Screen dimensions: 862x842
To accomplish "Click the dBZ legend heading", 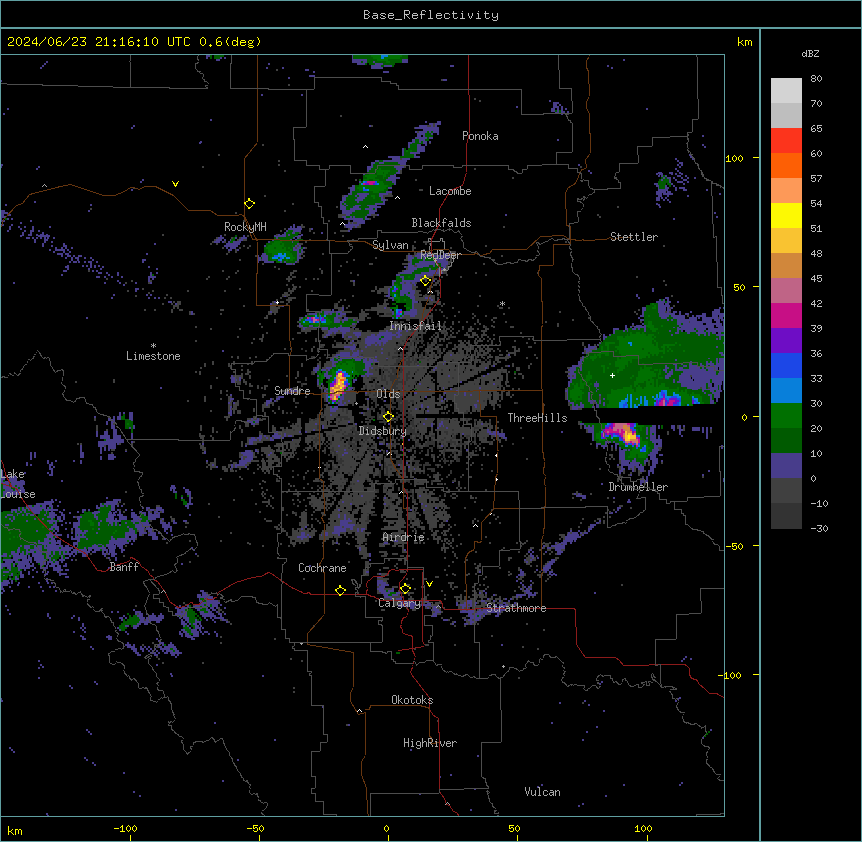I will [x=810, y=53].
